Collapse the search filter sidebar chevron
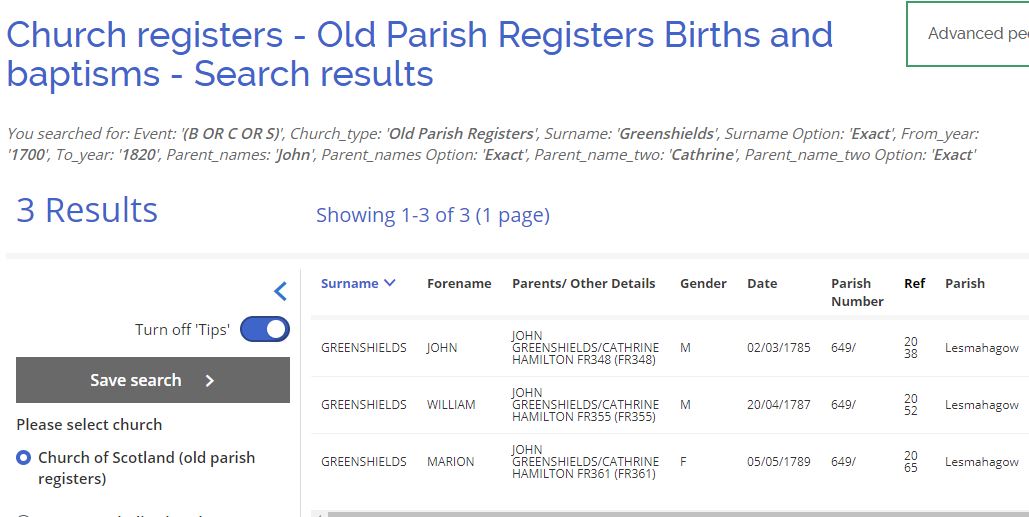 (x=280, y=291)
